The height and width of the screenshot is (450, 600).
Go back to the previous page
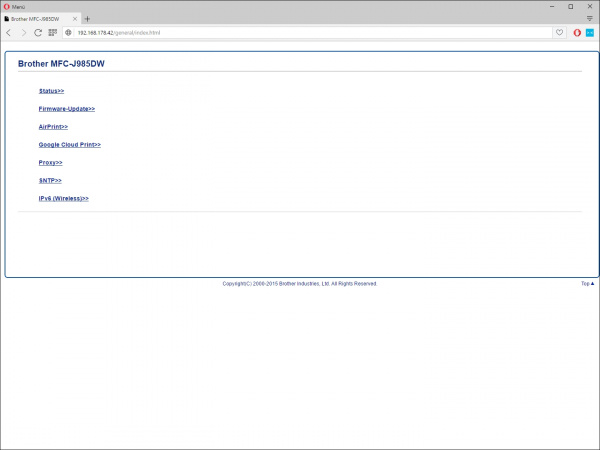click(9, 32)
